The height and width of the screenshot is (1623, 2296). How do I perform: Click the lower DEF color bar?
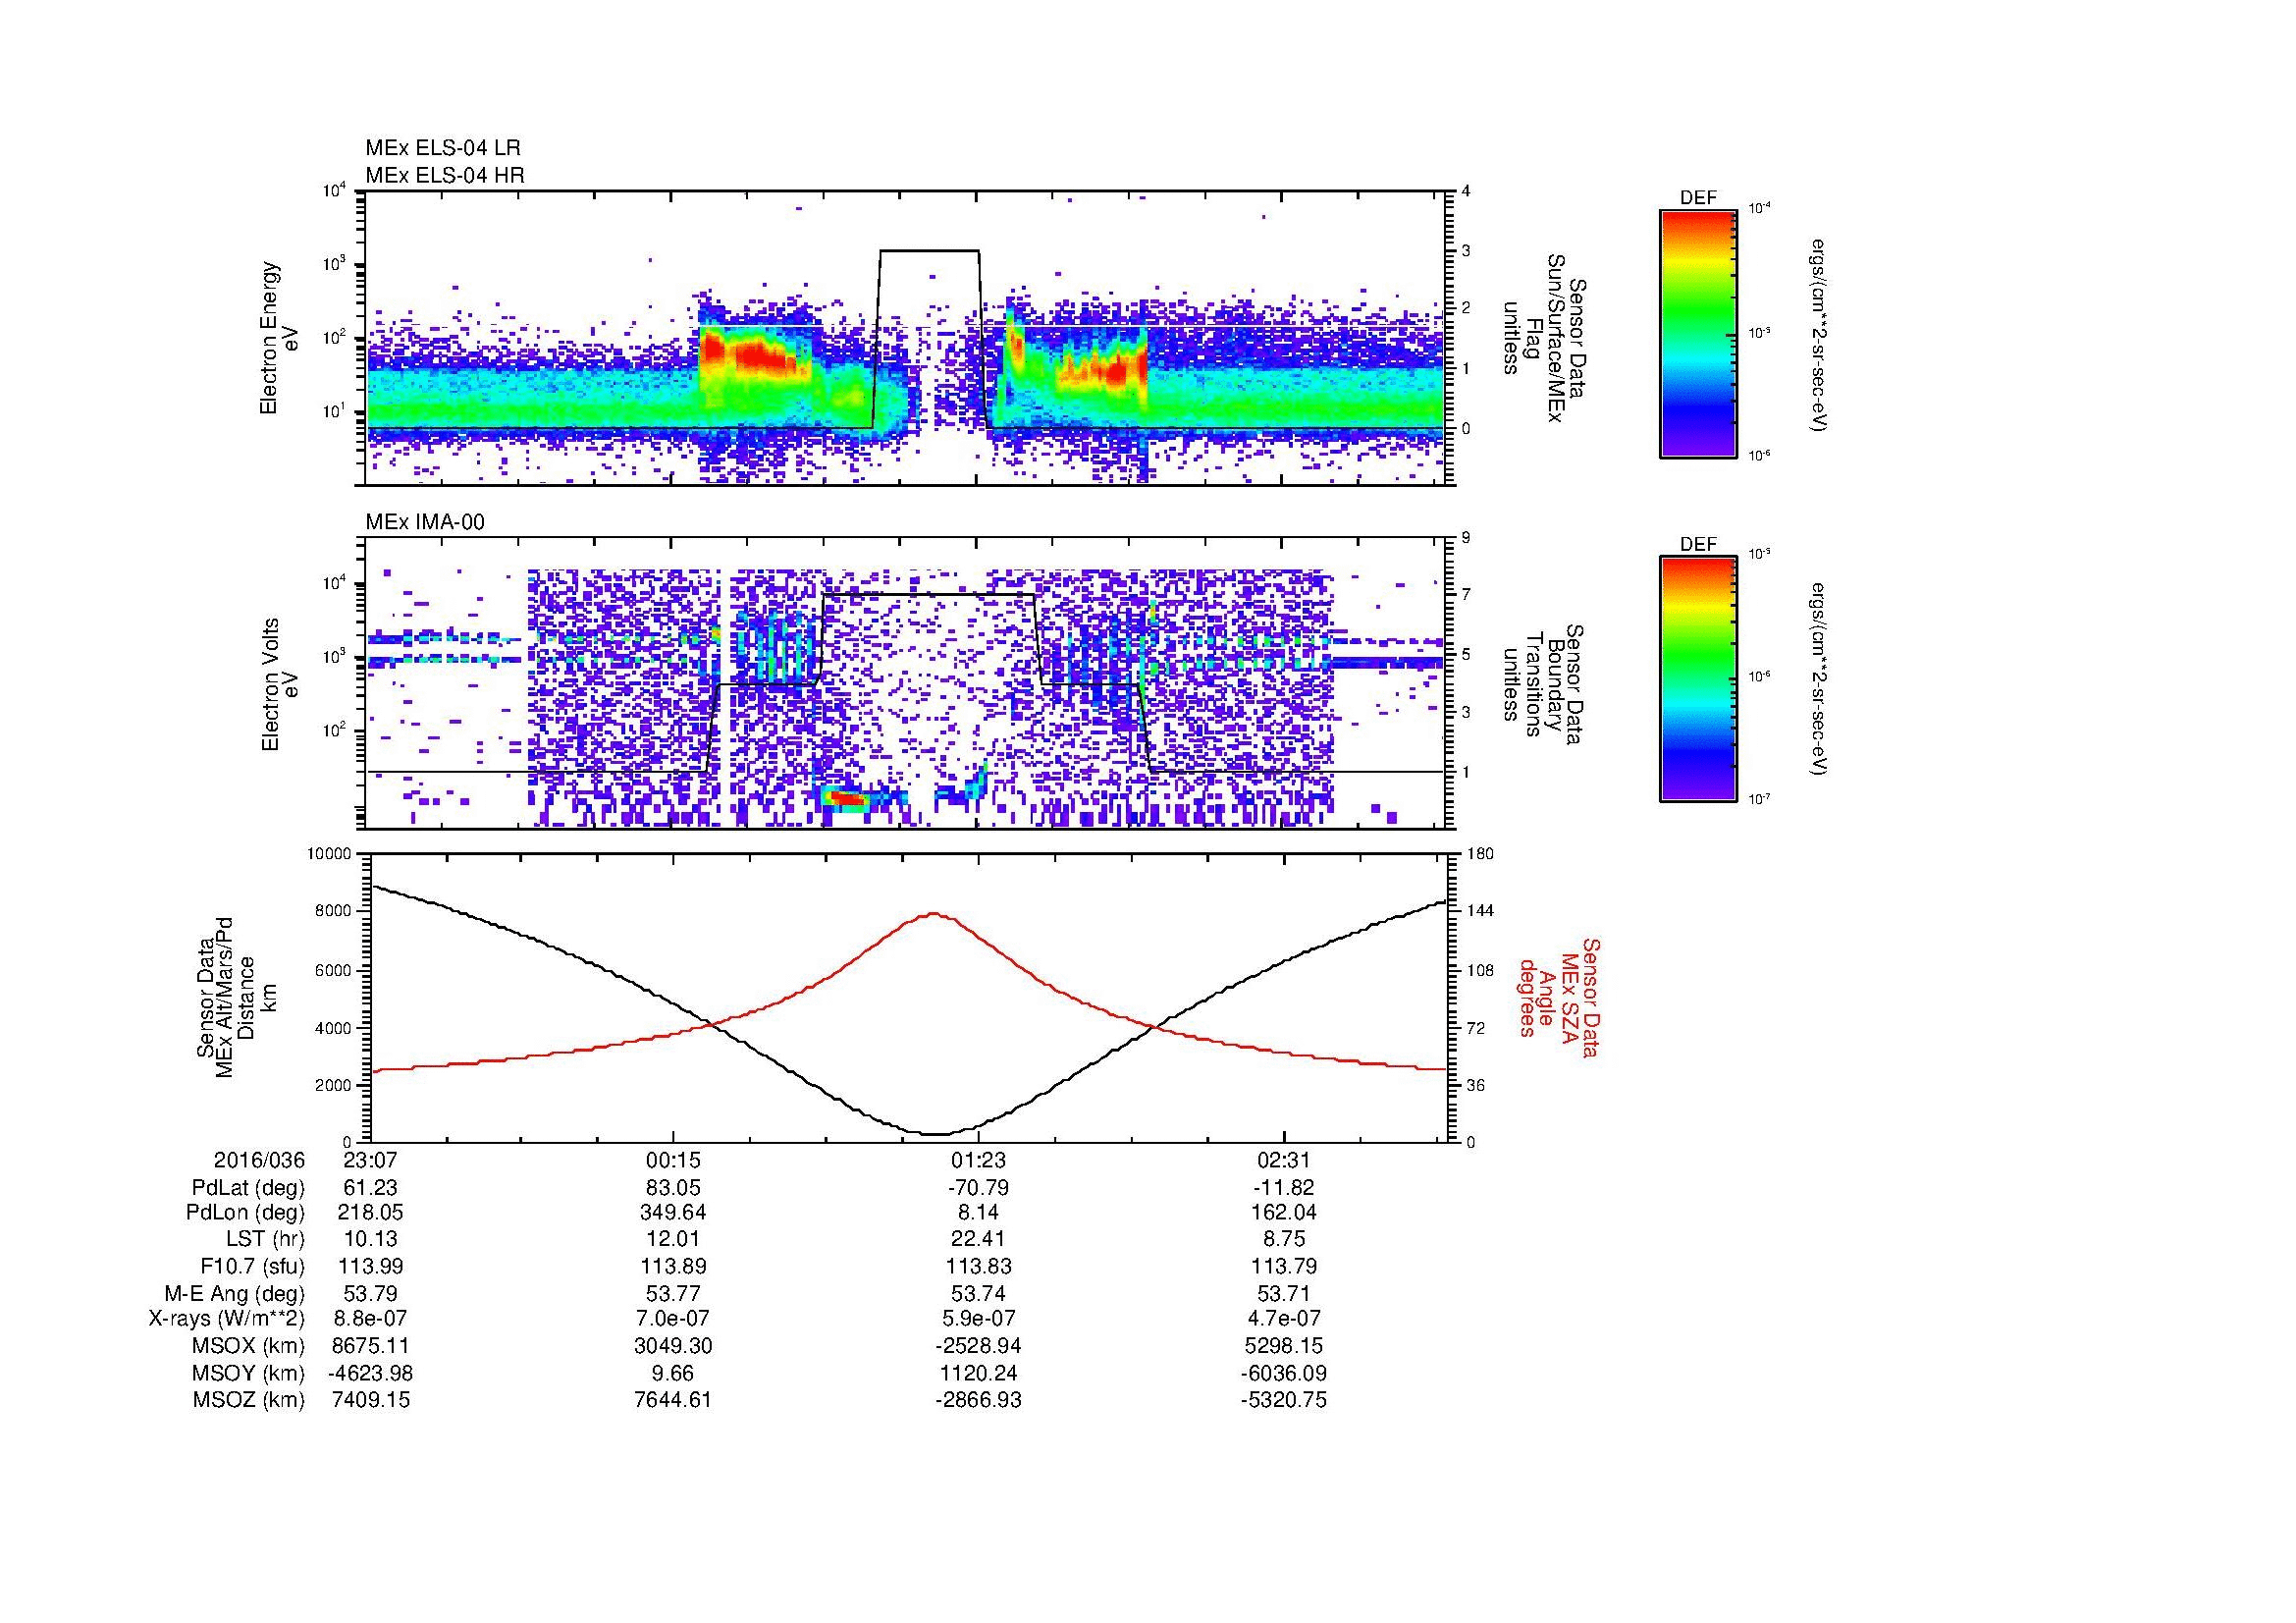point(1697,680)
